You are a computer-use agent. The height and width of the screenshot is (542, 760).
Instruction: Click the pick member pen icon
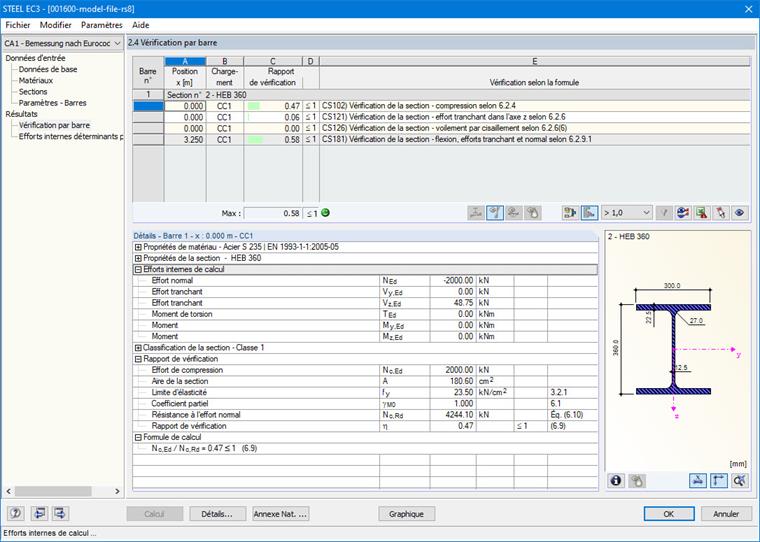[x=721, y=213]
